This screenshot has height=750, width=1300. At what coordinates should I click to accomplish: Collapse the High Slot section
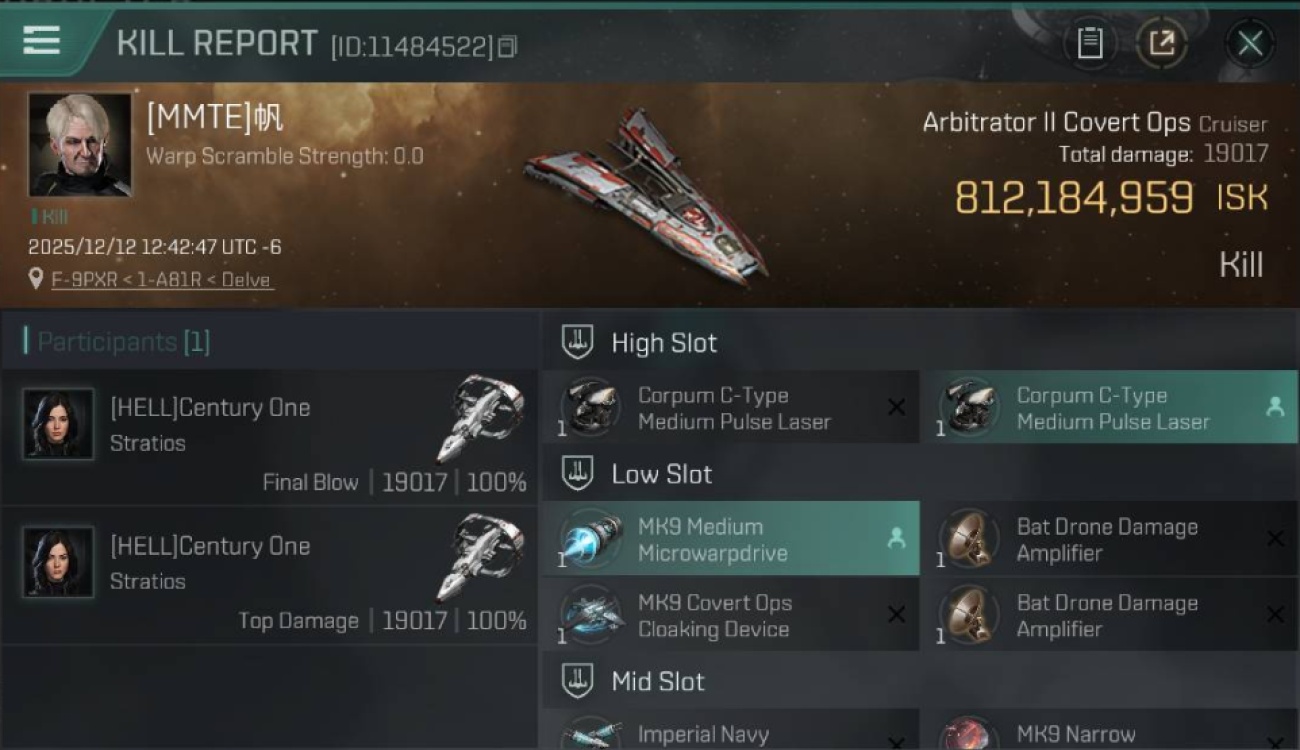(577, 342)
